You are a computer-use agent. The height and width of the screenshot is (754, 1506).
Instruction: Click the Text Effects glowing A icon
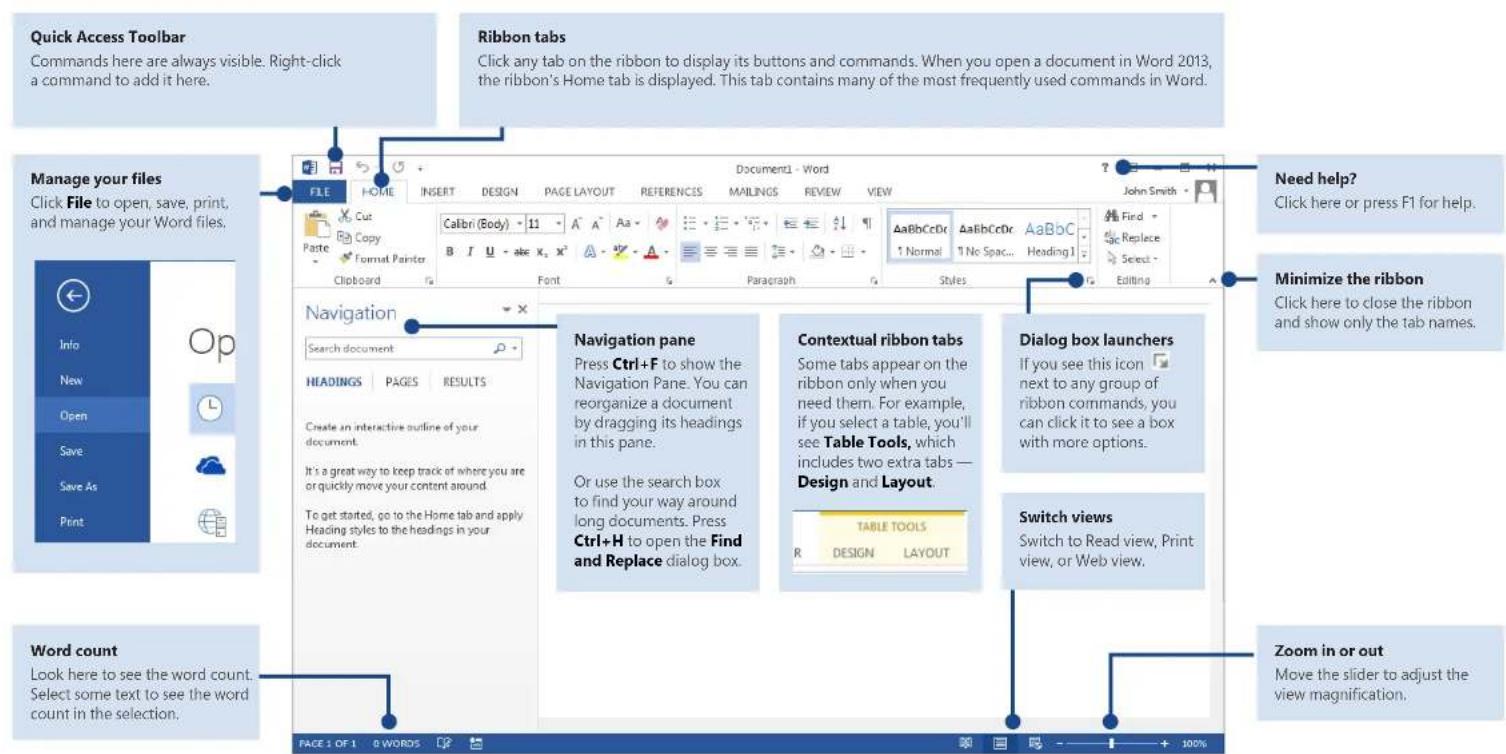pyautogui.click(x=590, y=252)
